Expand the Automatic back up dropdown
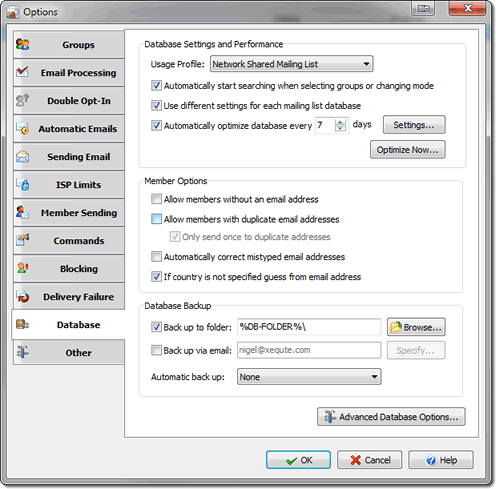This screenshot has width=496, height=489. coord(309,377)
